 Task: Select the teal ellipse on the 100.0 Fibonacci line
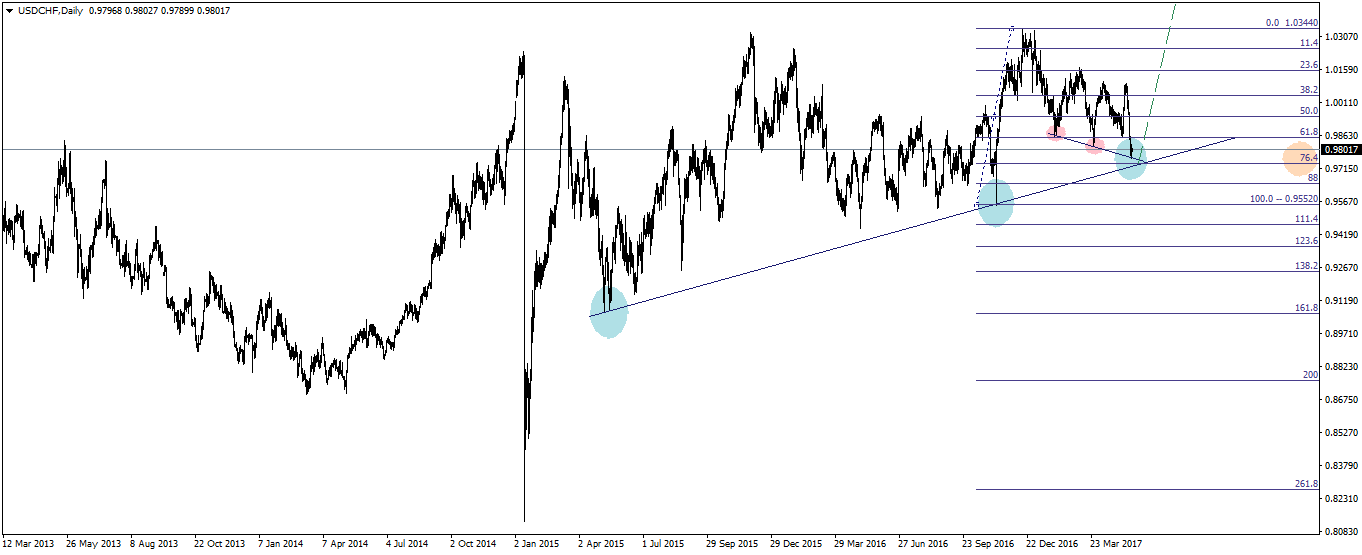(x=996, y=202)
